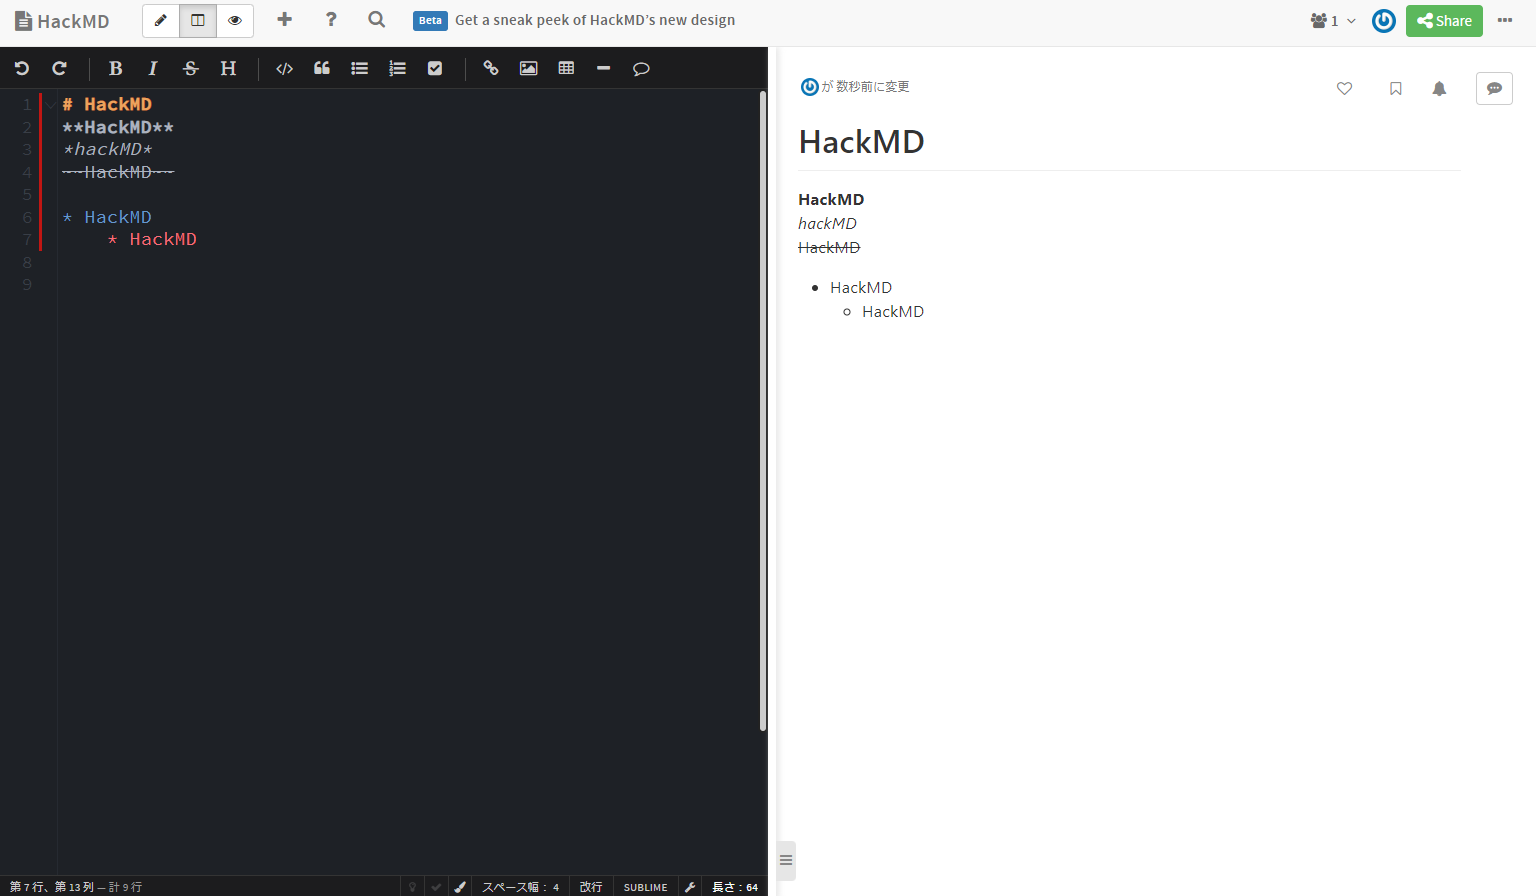This screenshot has width=1536, height=896.
Task: Click the green Share button
Action: 1444,20
